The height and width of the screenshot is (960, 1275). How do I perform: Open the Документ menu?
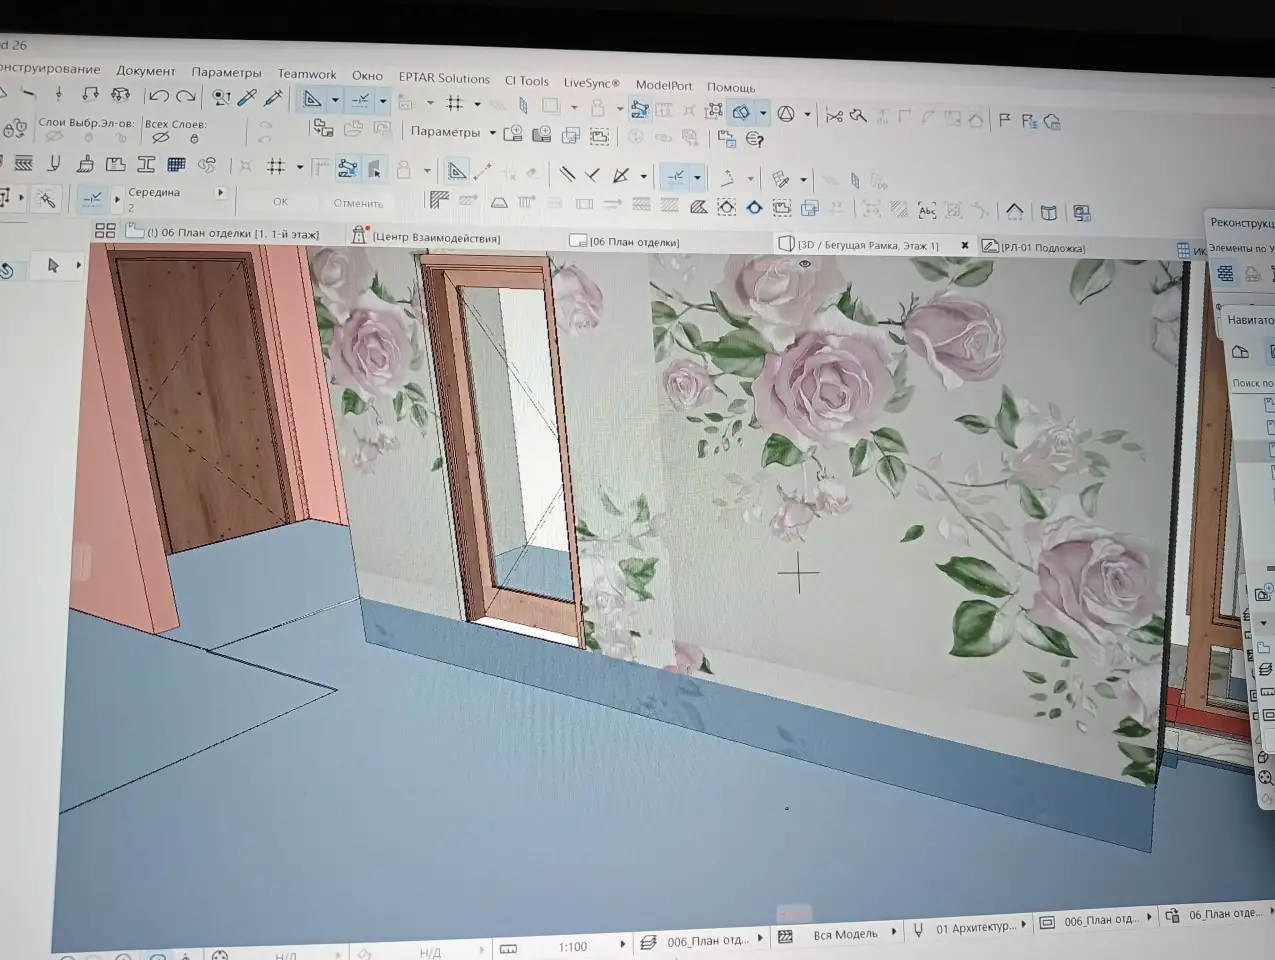145,71
